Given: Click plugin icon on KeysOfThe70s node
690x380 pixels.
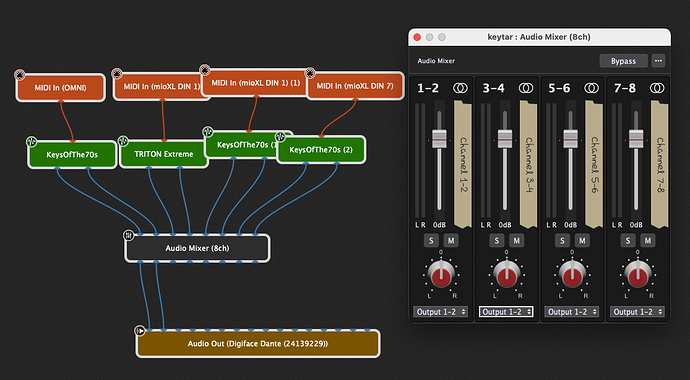Looking at the screenshot, I should 31,141.
